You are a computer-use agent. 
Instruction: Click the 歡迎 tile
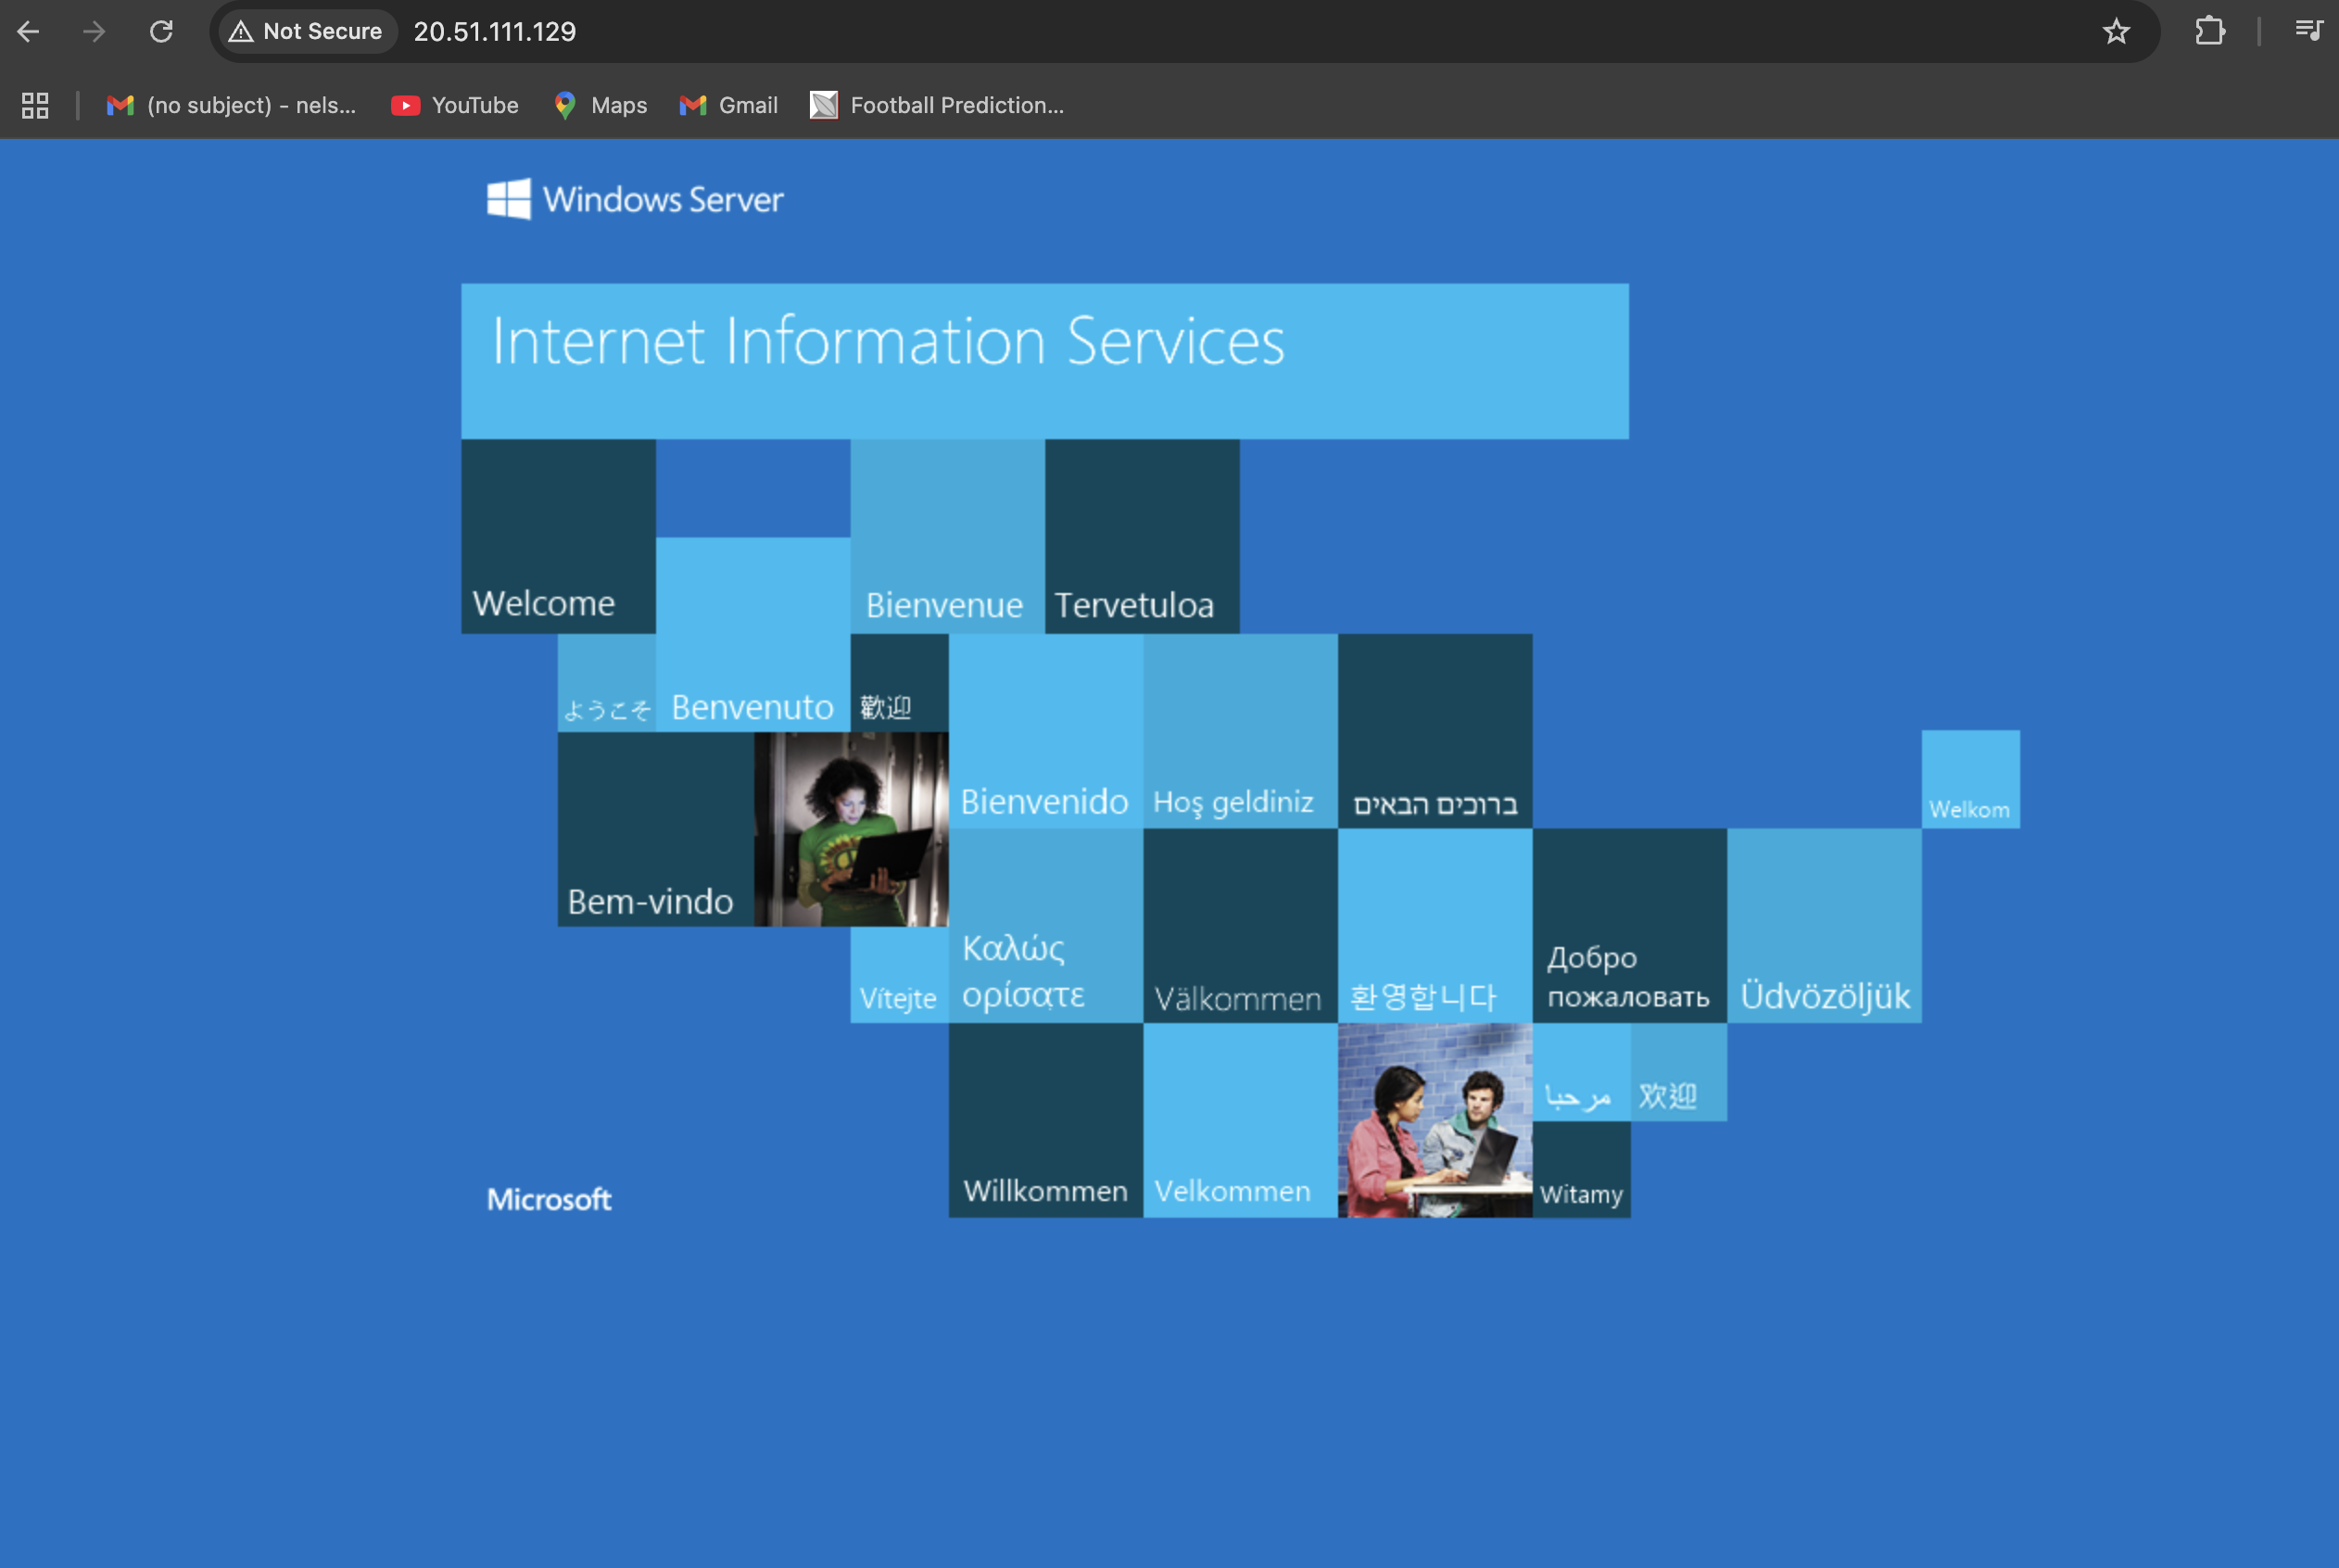point(899,683)
